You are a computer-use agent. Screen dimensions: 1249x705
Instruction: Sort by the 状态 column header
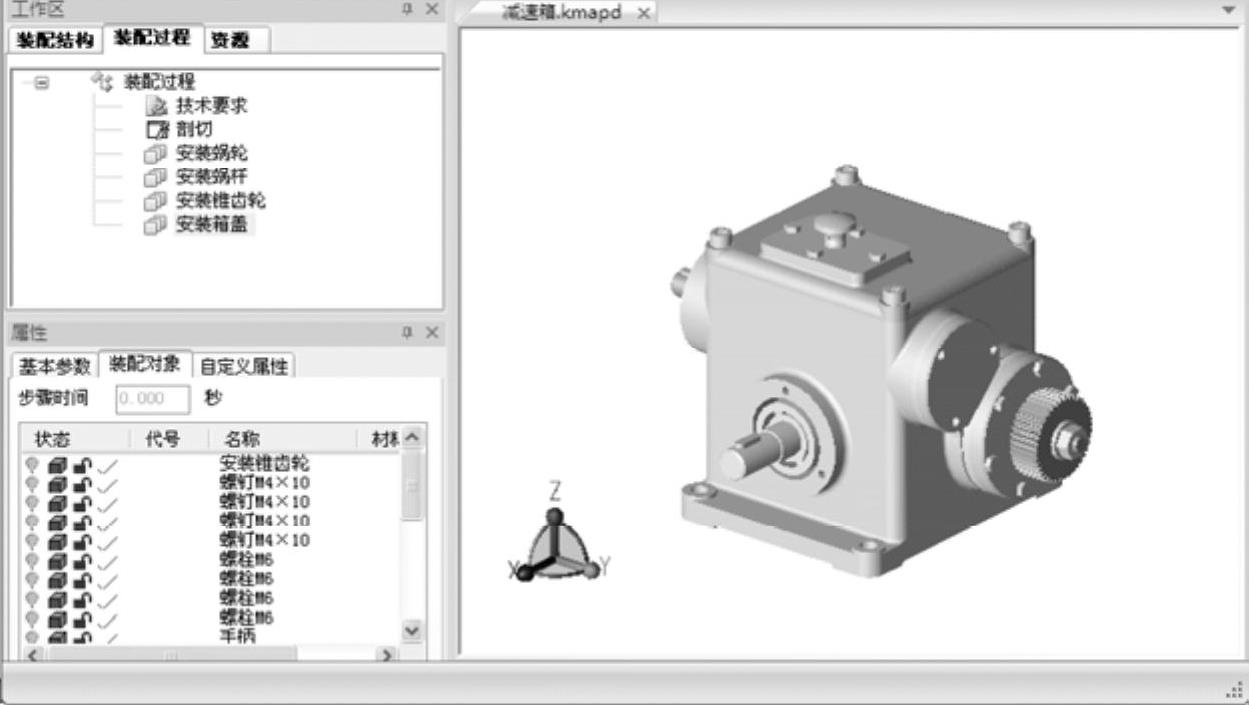[x=75, y=438]
